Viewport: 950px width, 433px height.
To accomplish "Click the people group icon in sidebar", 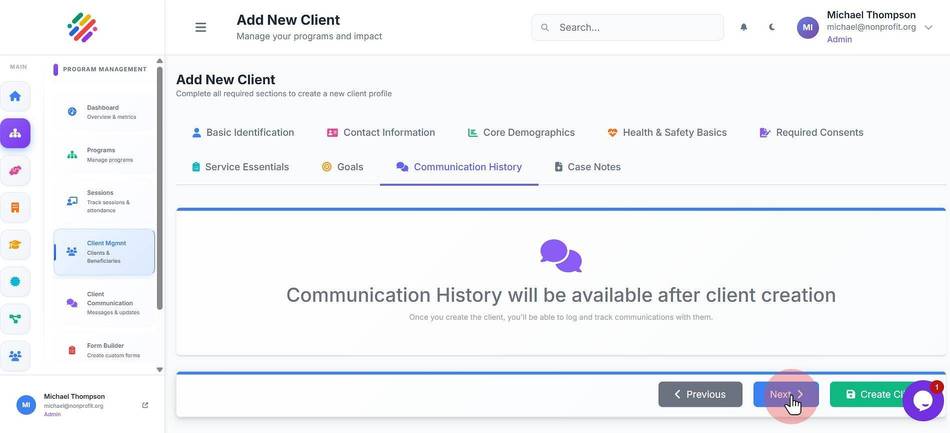I will pos(15,356).
